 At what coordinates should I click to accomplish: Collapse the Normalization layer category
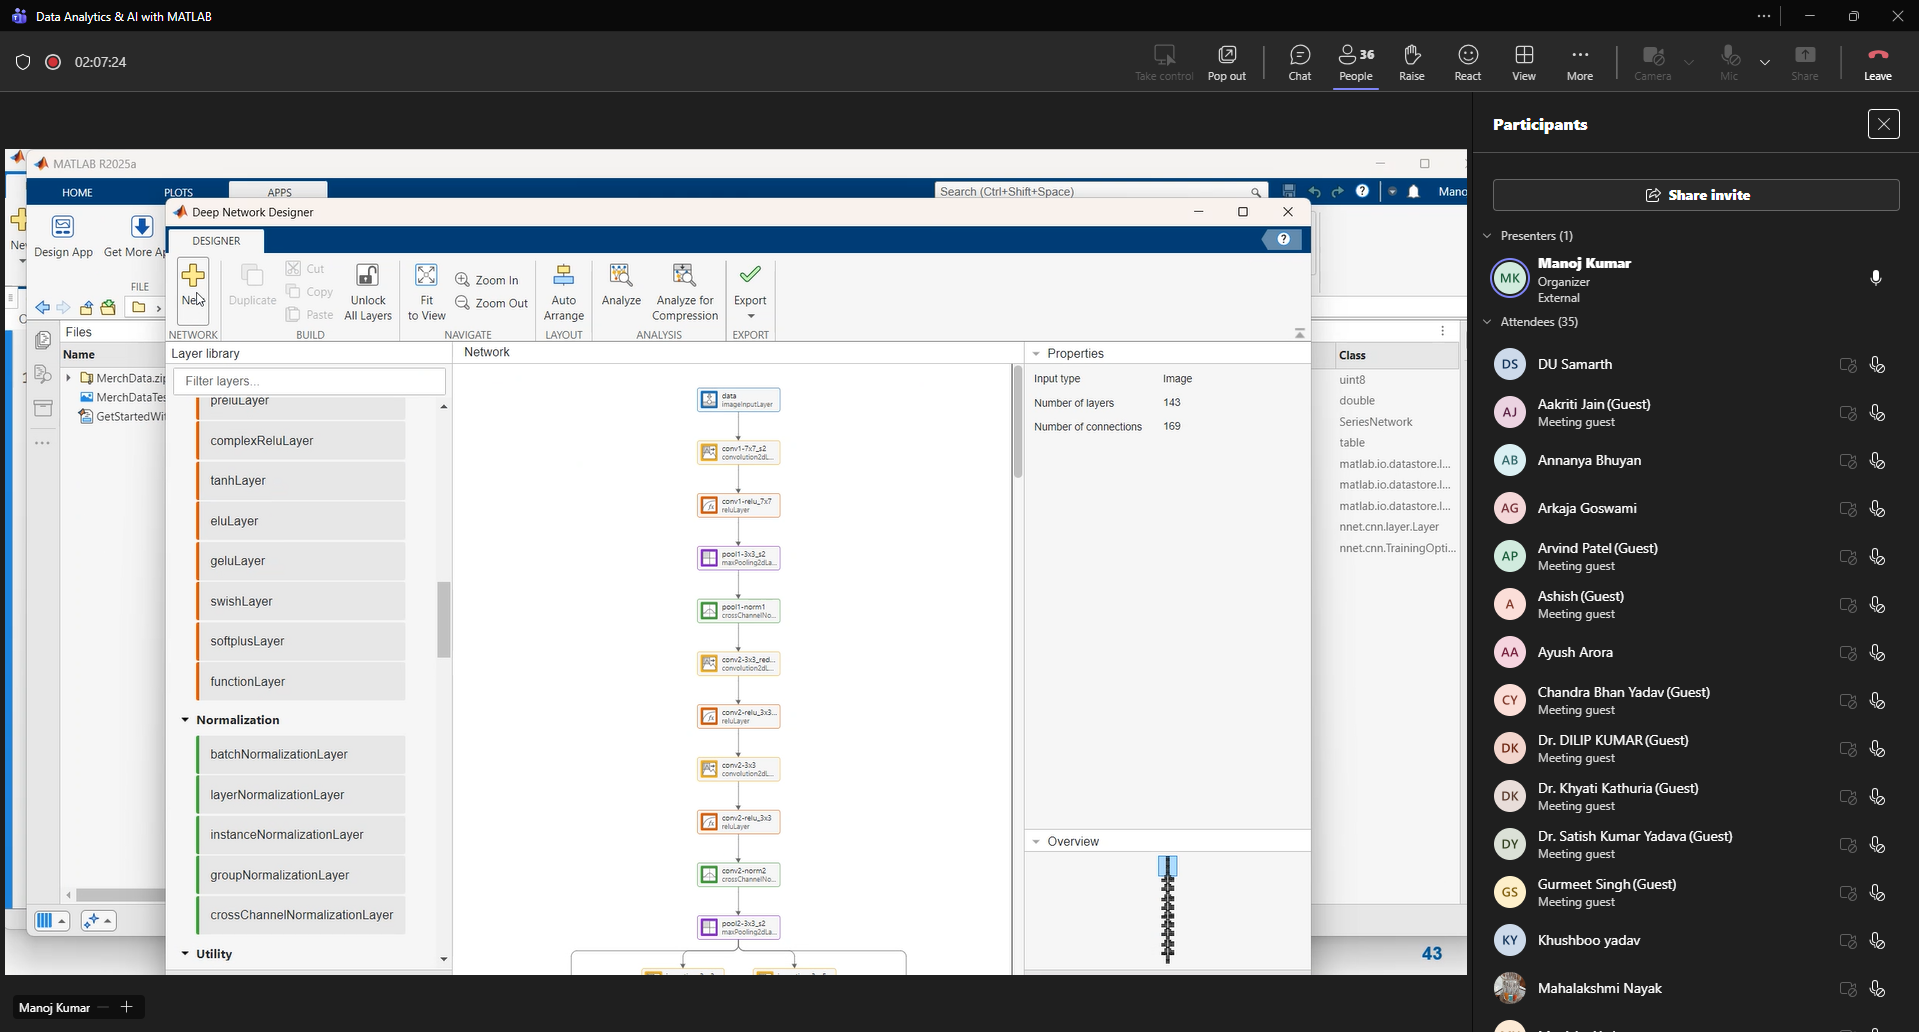coord(185,720)
